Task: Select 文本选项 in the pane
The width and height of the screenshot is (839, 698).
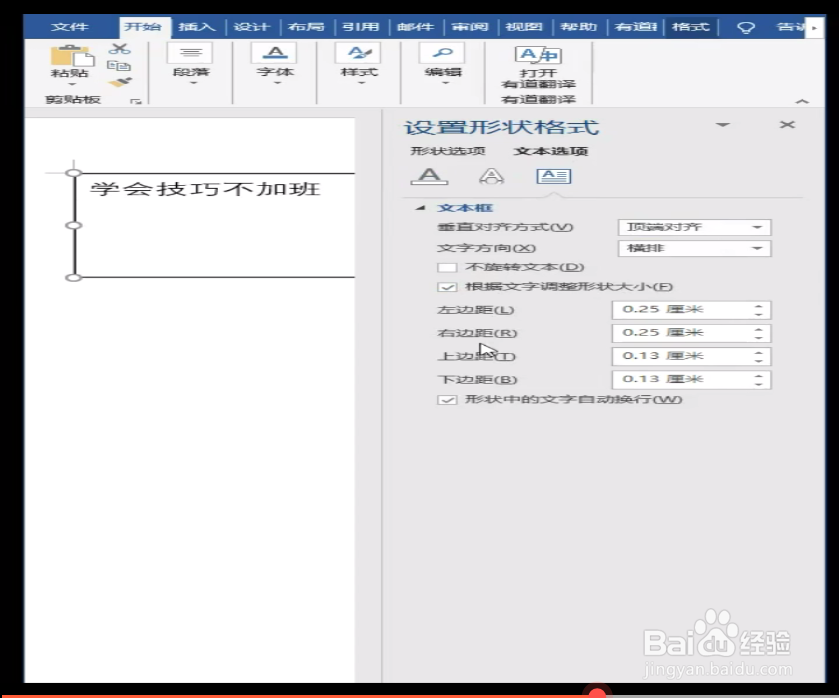Action: [551, 151]
